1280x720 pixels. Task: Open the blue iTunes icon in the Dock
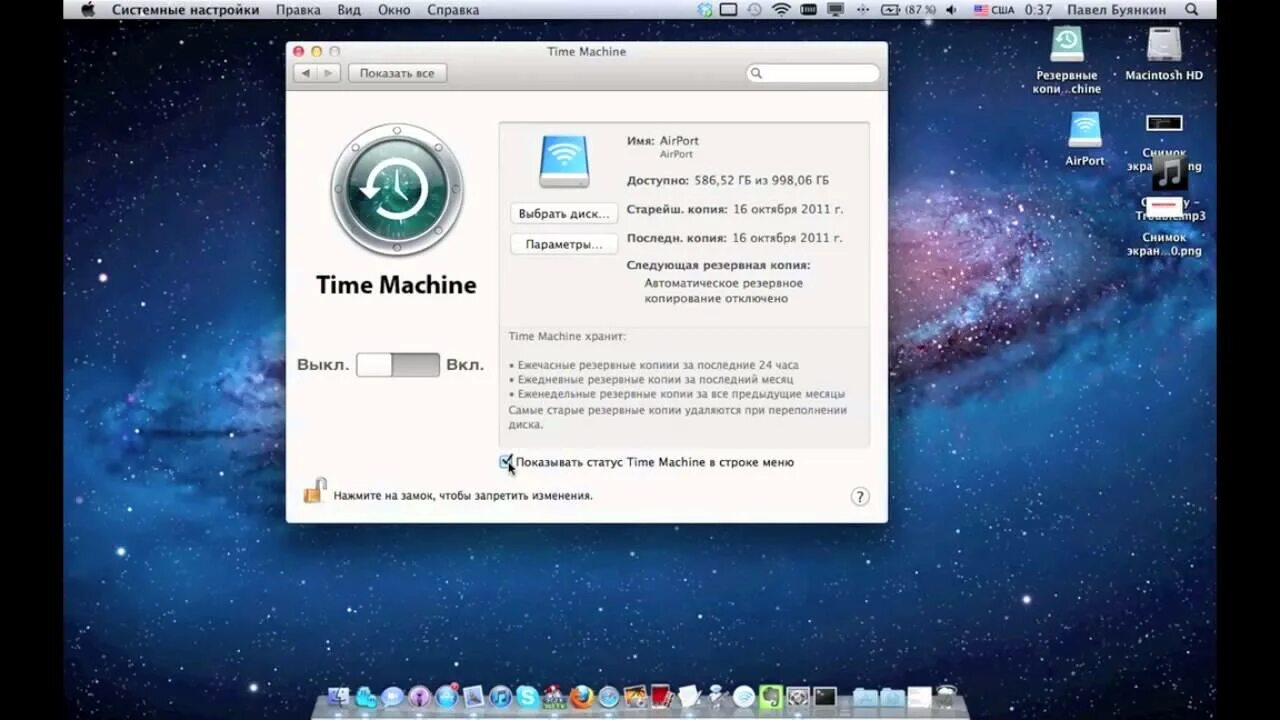[501, 696]
